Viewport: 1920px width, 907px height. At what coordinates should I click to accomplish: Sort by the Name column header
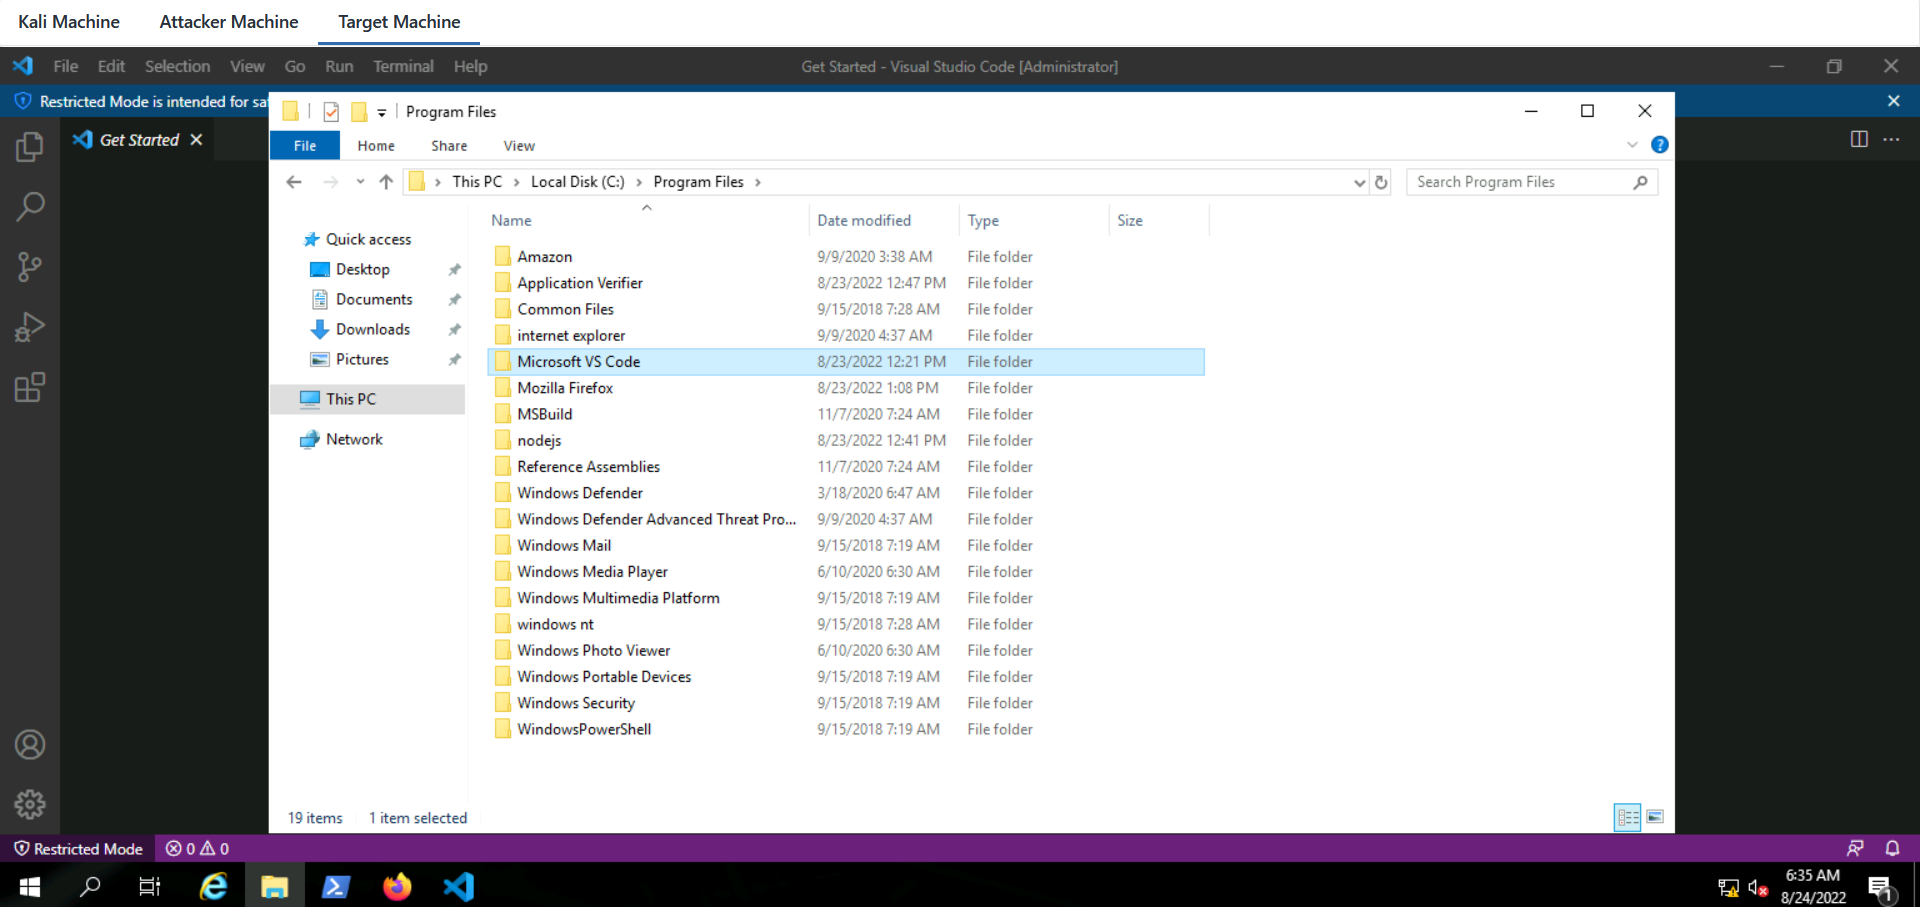click(x=647, y=221)
